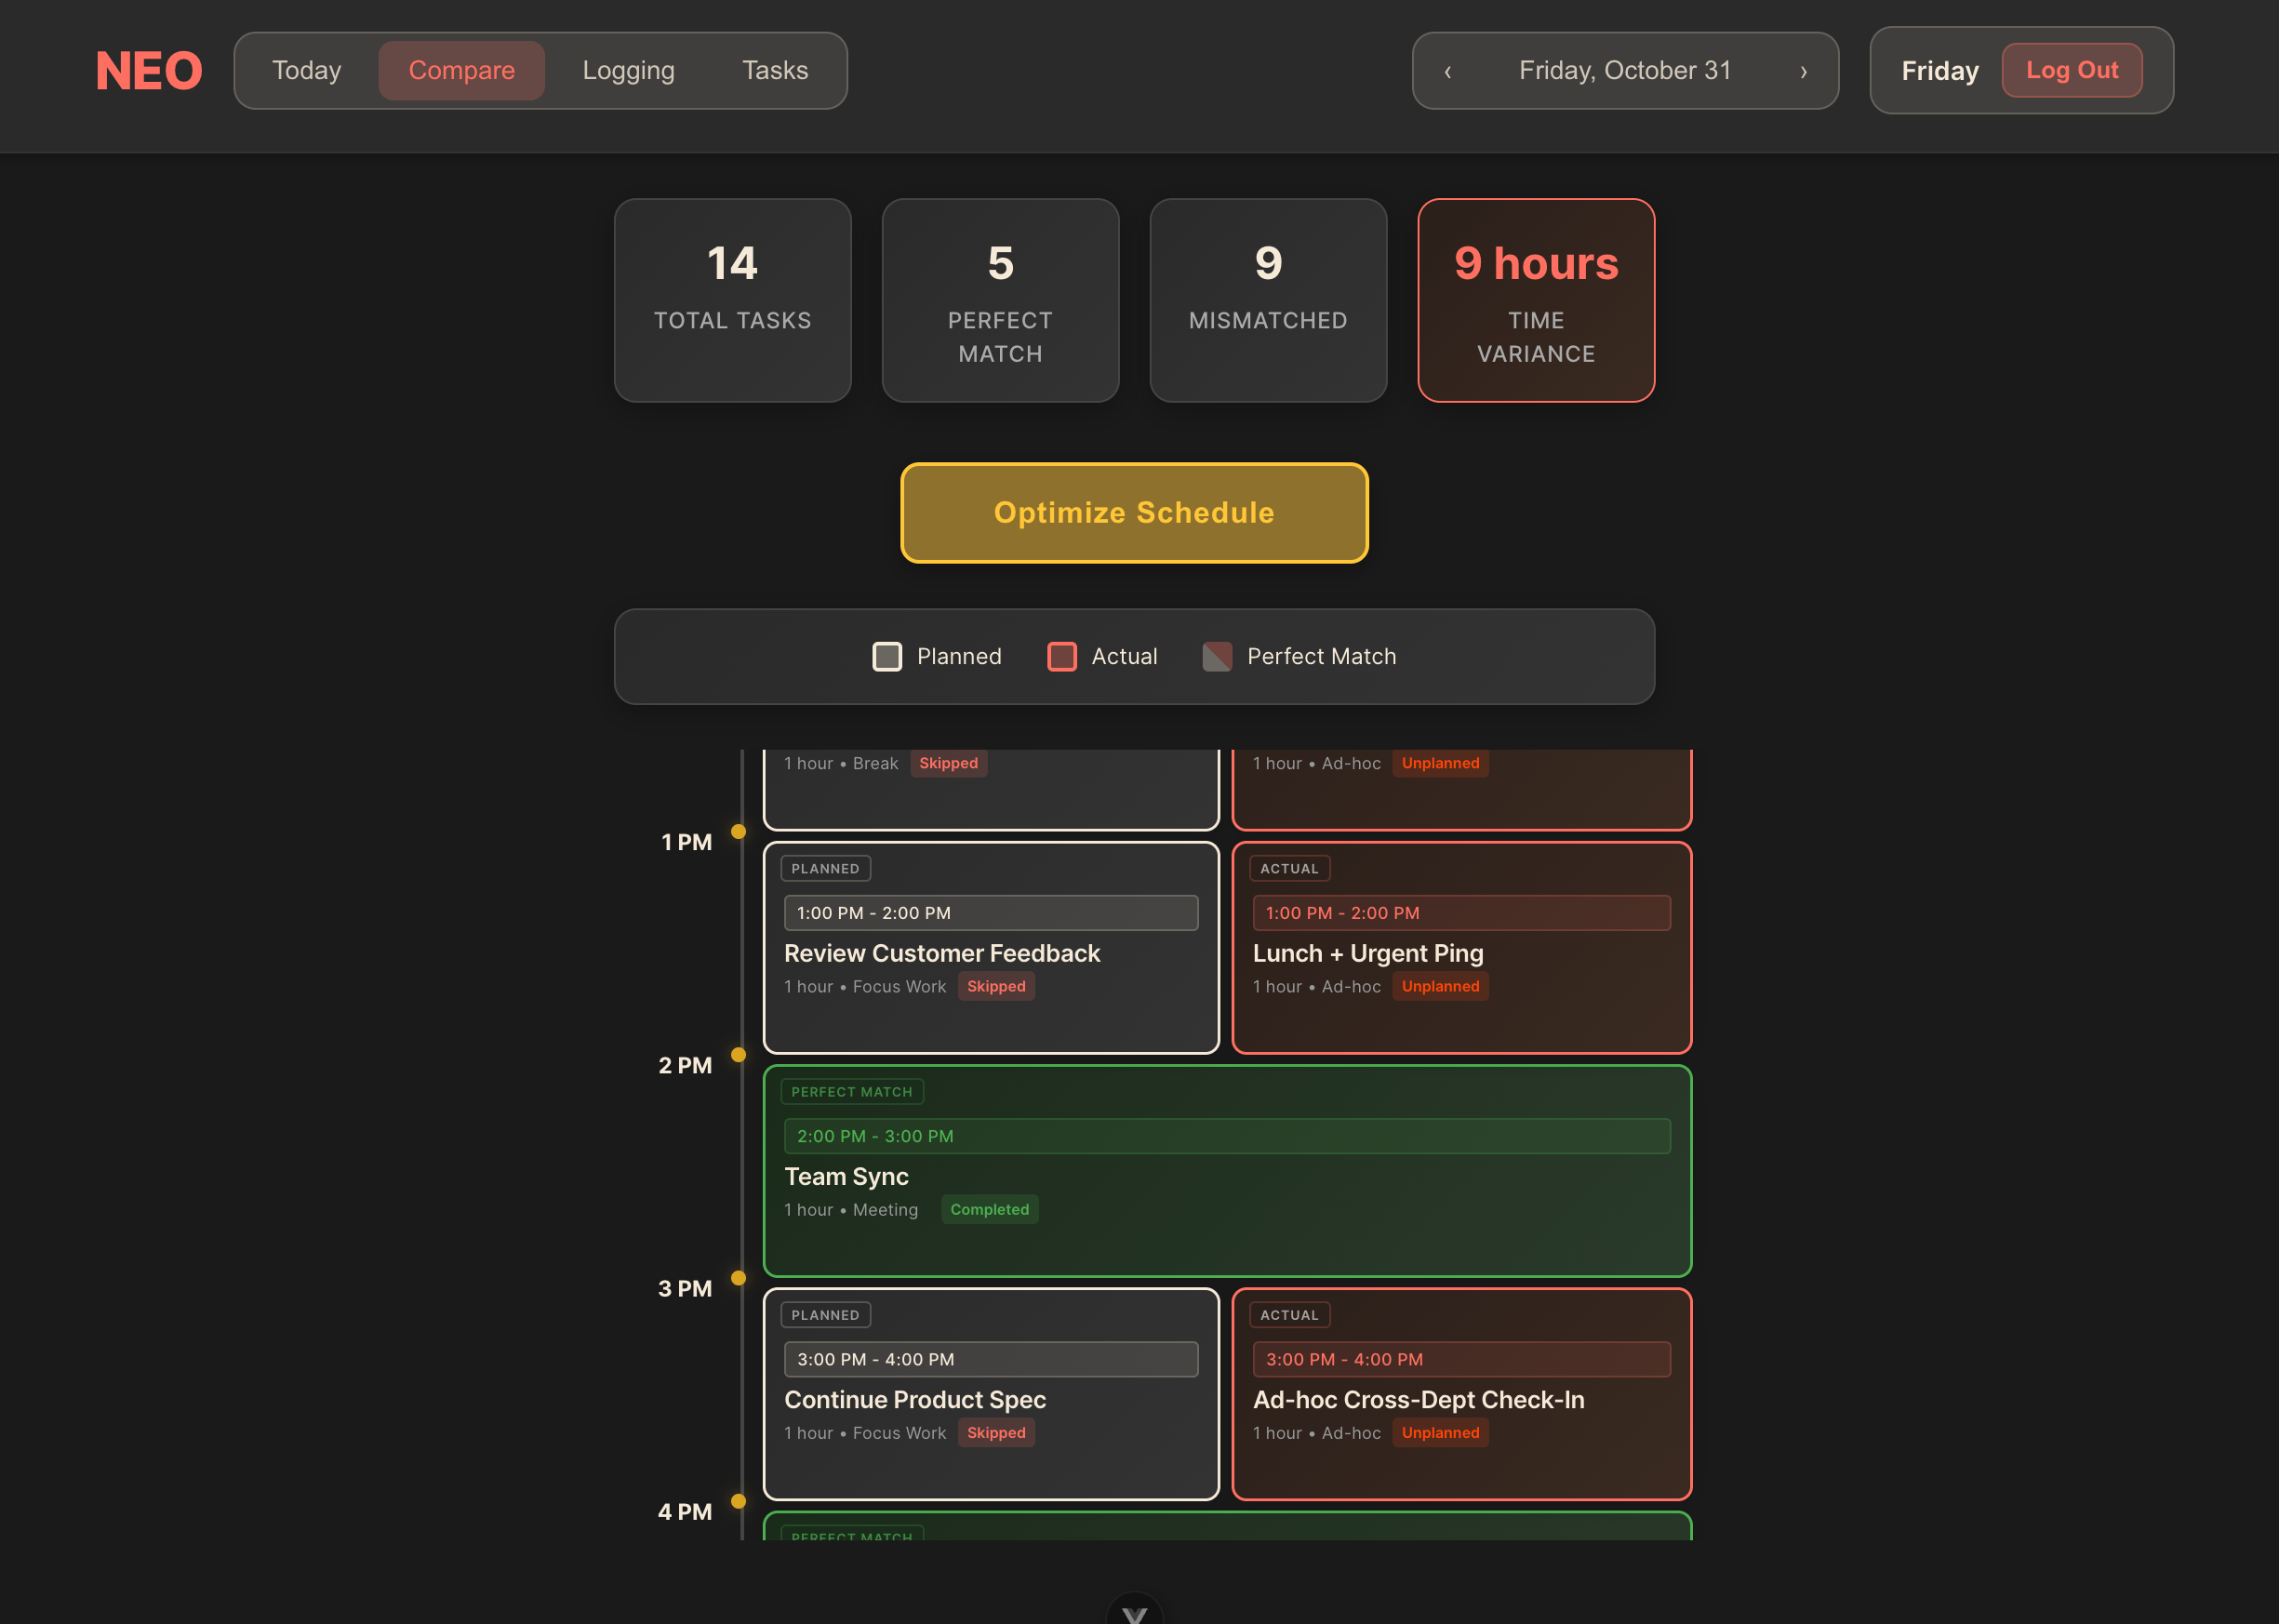The width and height of the screenshot is (2279, 1624).
Task: Click the Friday, October 31 date label
Action: (1624, 71)
